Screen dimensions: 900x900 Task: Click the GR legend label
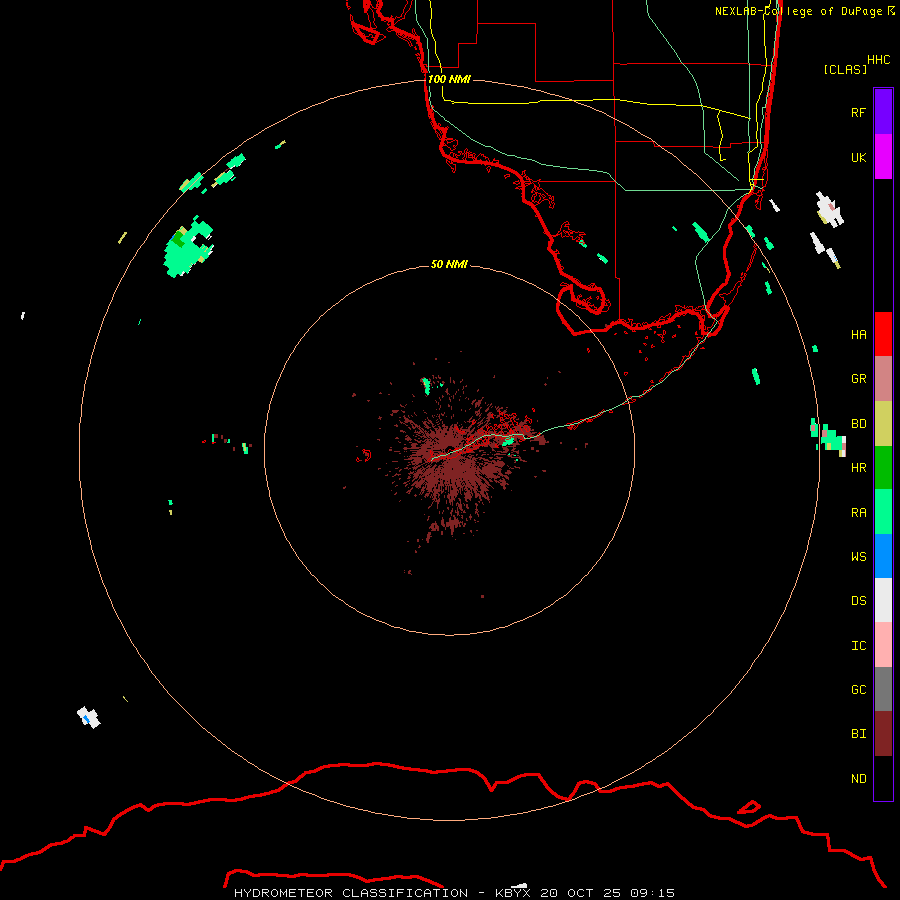(858, 379)
